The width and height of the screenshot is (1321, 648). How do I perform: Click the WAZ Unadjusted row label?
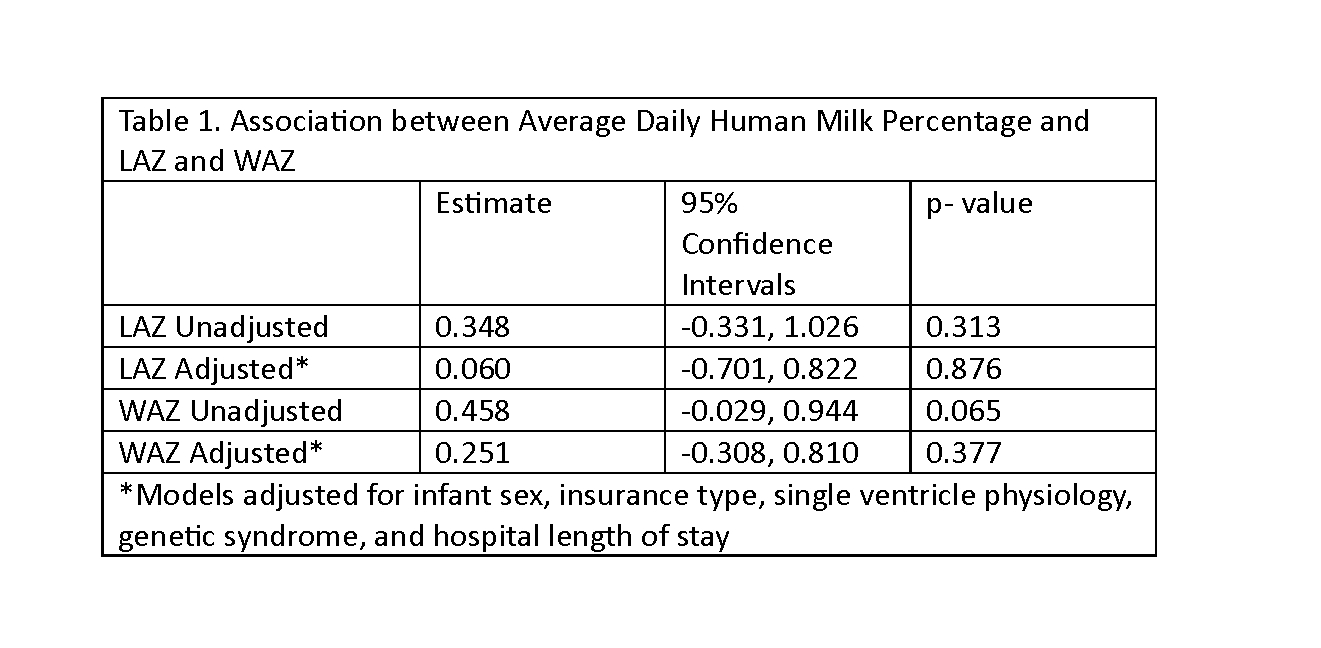coord(230,411)
